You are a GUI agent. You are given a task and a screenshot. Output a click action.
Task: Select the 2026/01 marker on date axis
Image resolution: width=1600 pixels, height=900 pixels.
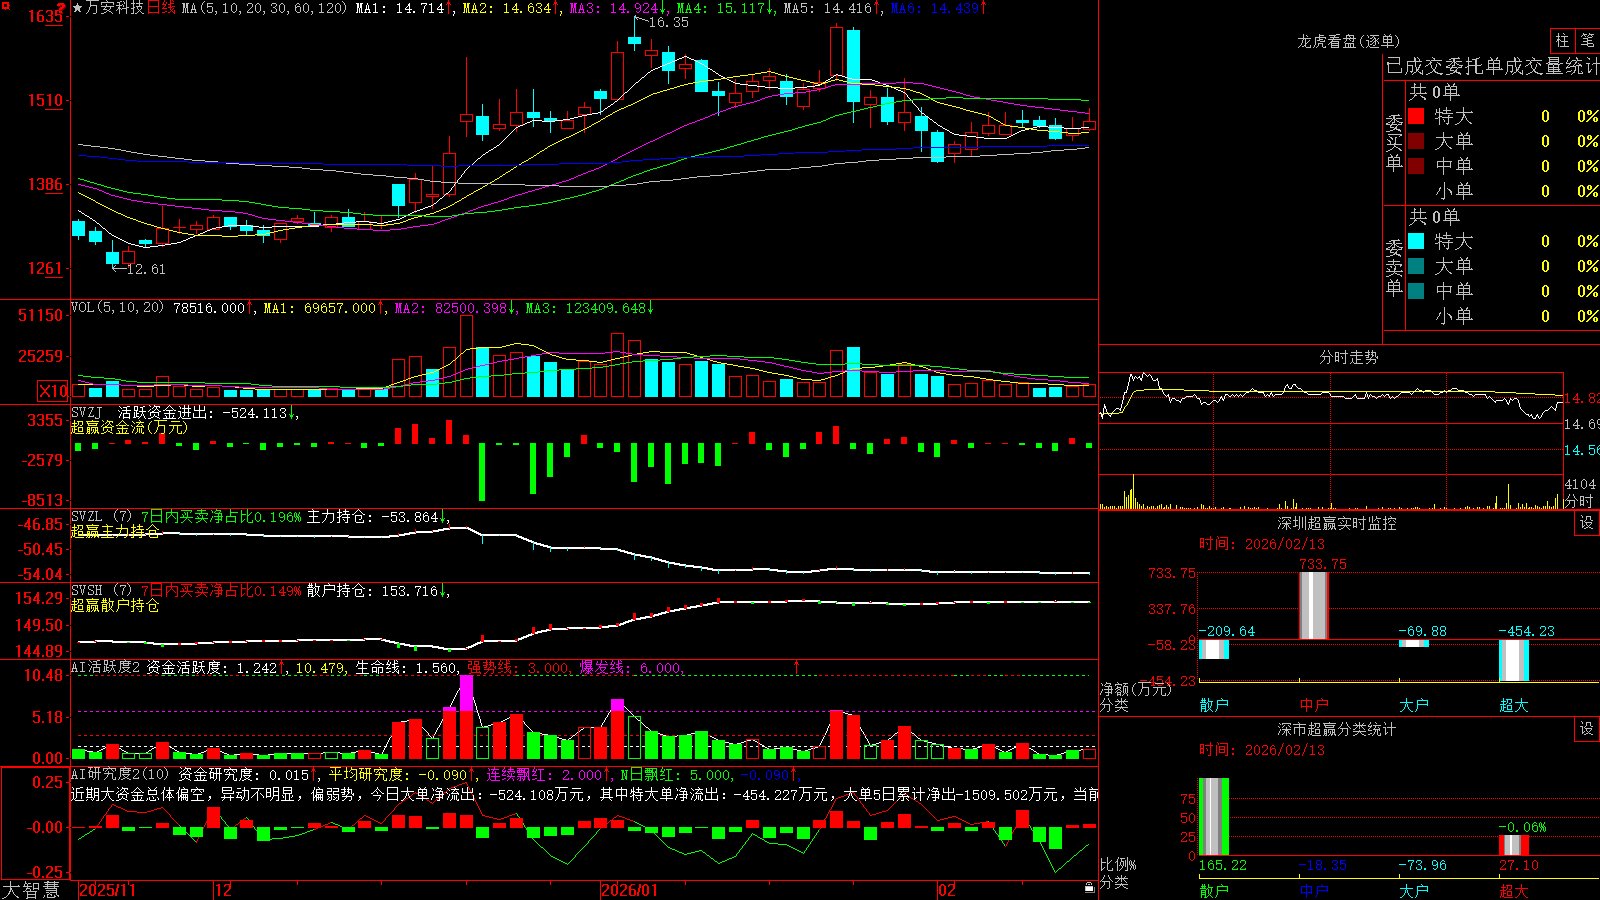[x=630, y=890]
